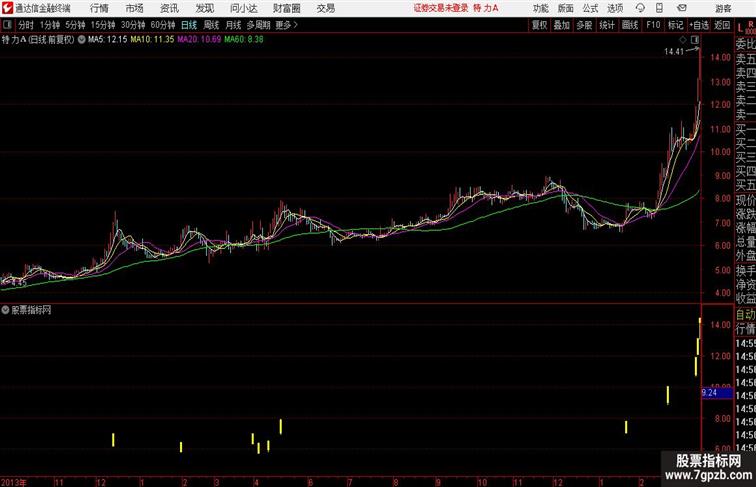Click the MA20: 10.69 indicator value
The height and width of the screenshot is (487, 756).
point(199,40)
